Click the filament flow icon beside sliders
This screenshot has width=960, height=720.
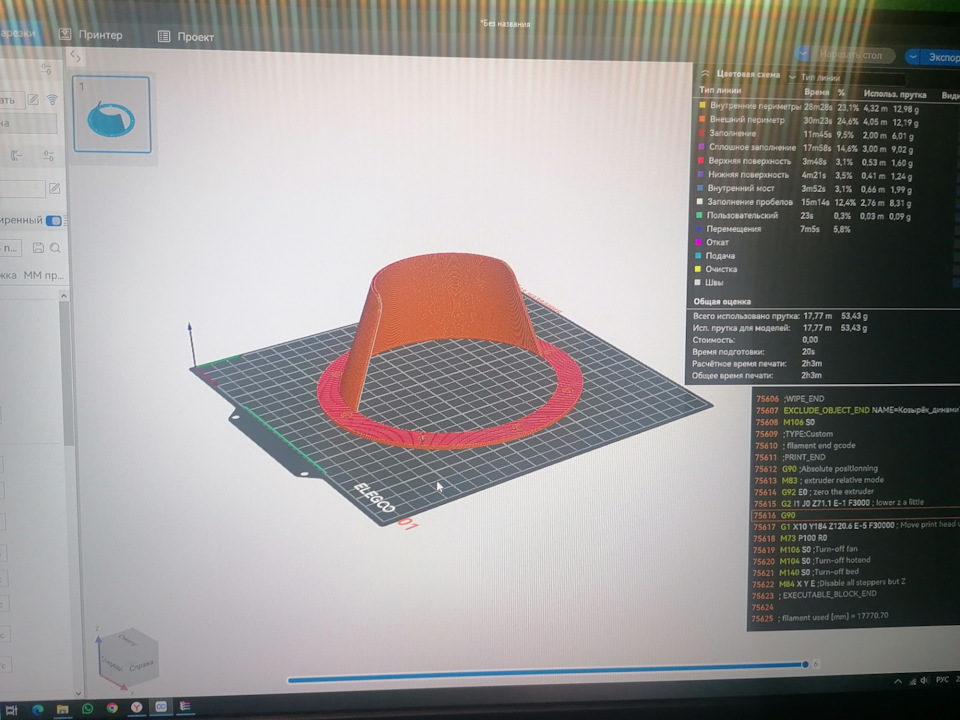click(17, 156)
